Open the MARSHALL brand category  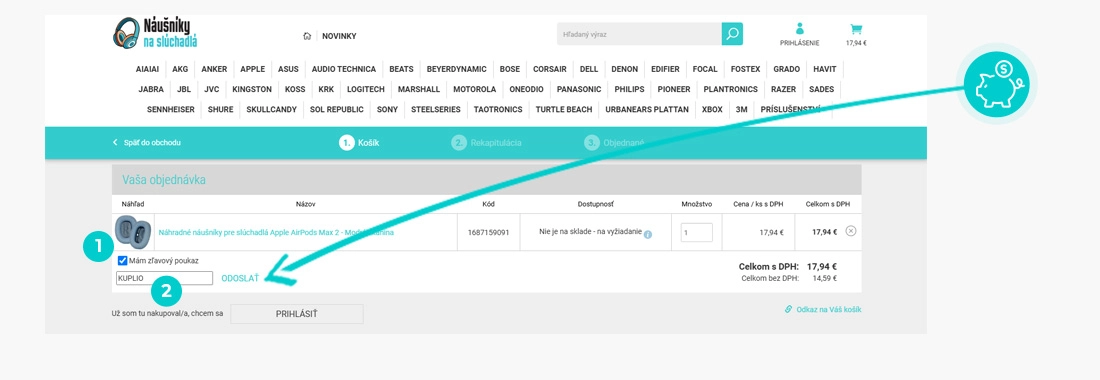419,90
